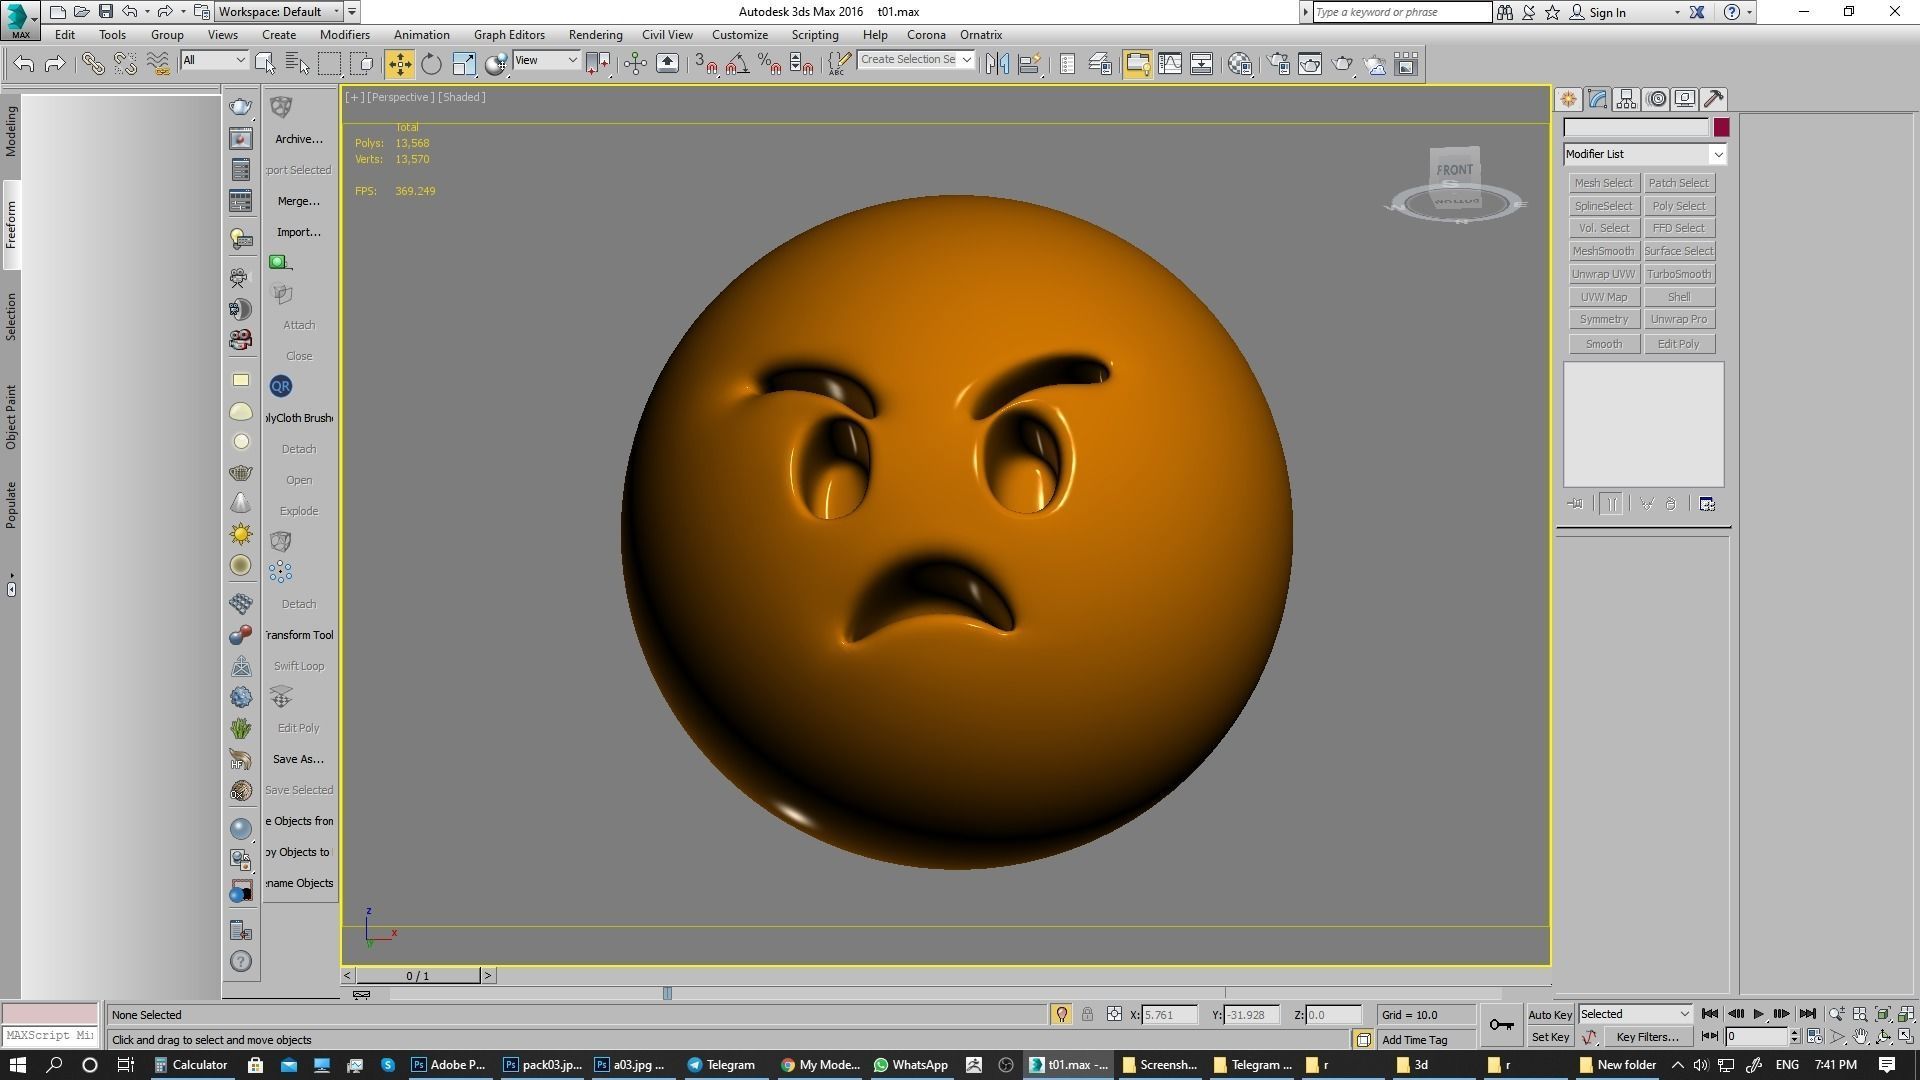Open Create Selection Set dropdown
Image resolution: width=1920 pixels, height=1080 pixels.
point(915,60)
